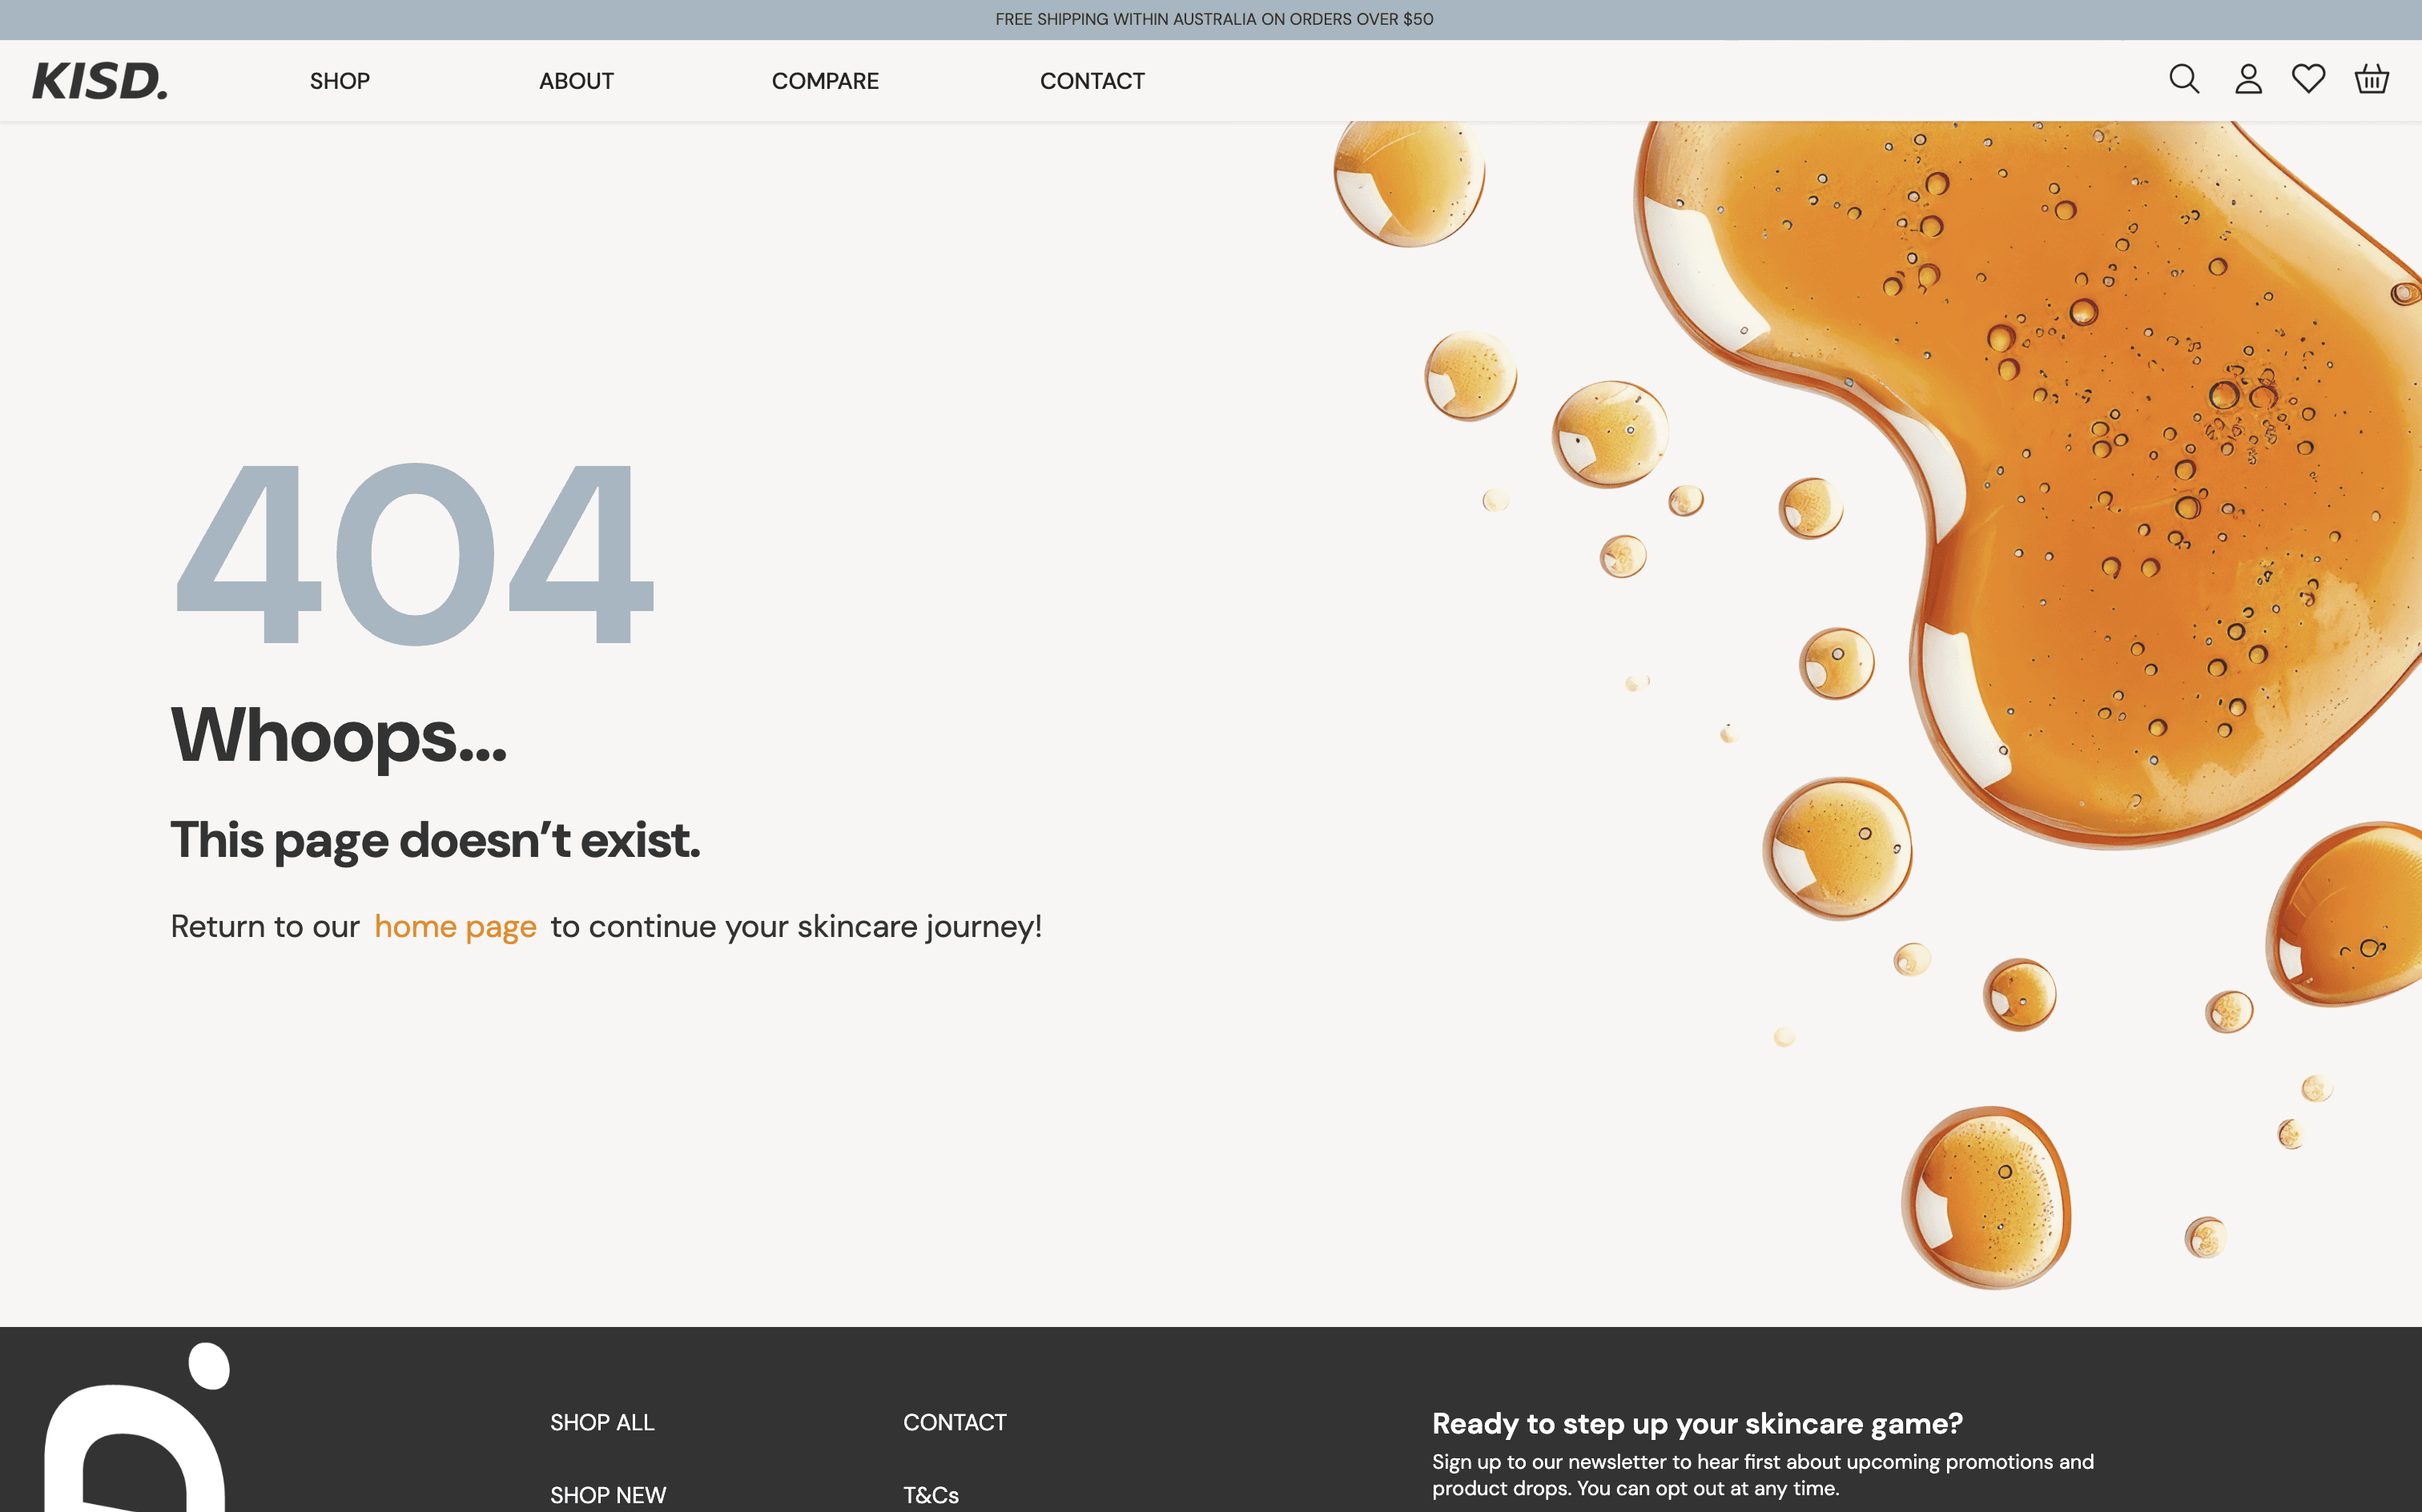Viewport: 2422px width, 1512px height.
Task: Follow the orange home page link
Action: coord(455,926)
